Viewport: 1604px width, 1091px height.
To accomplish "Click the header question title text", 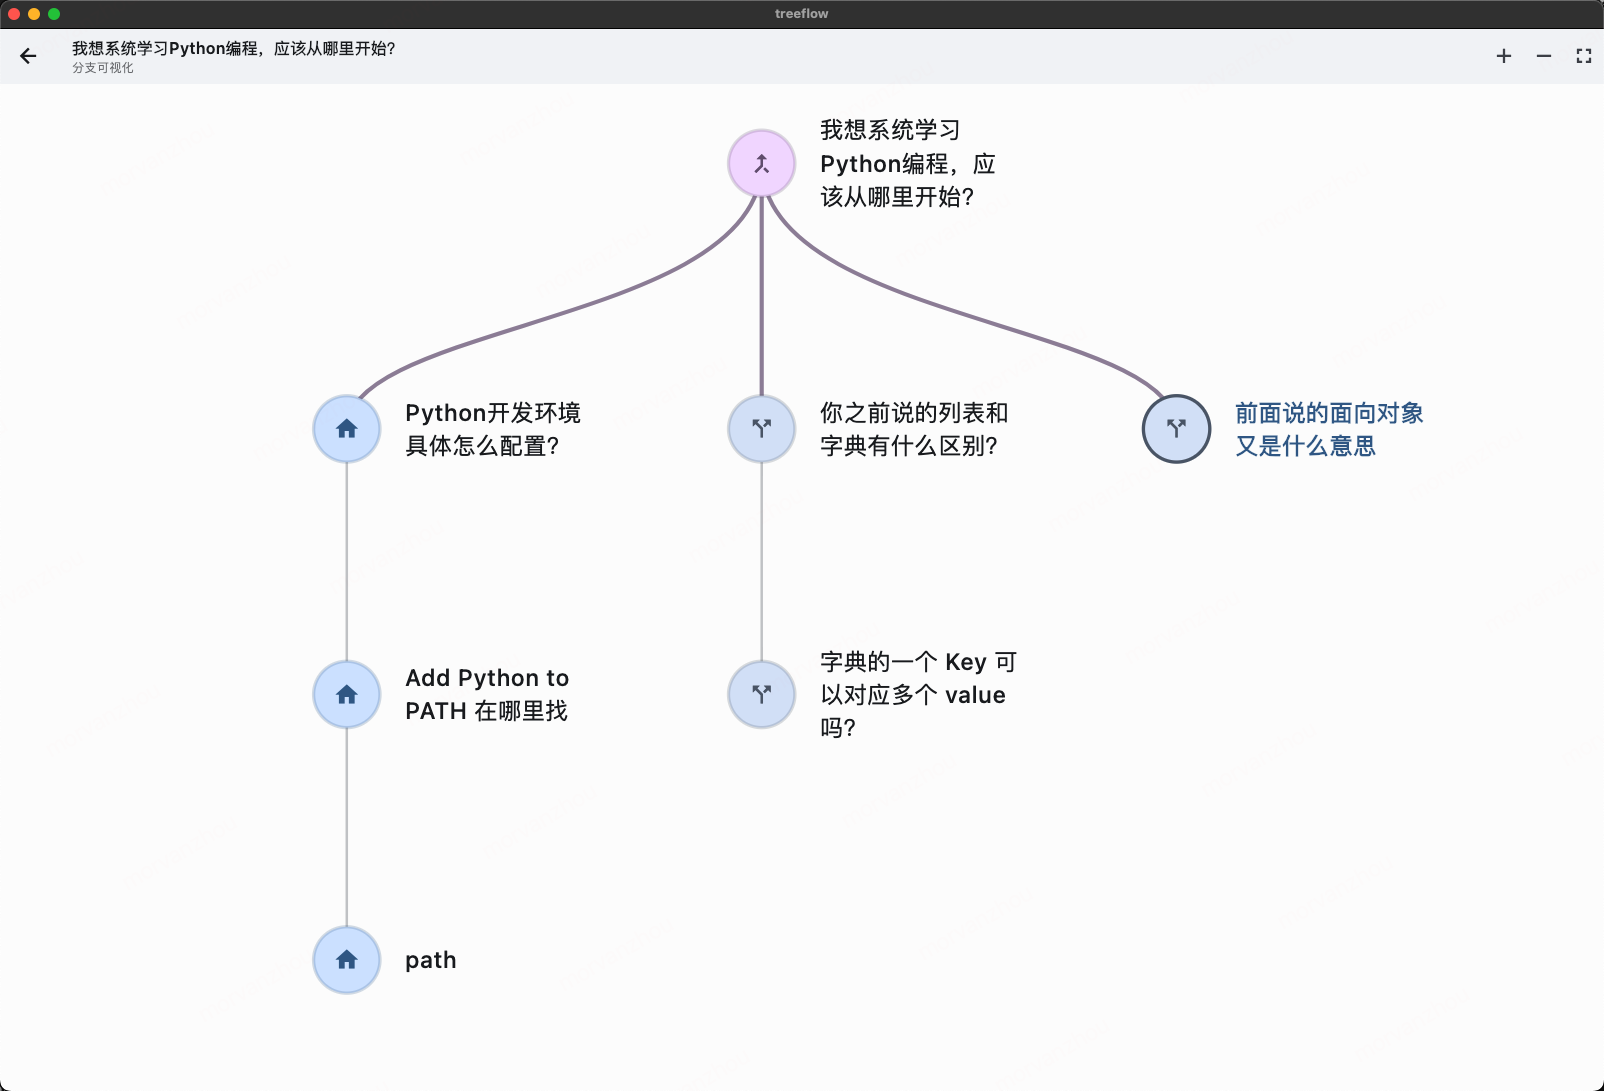I will pyautogui.click(x=233, y=48).
